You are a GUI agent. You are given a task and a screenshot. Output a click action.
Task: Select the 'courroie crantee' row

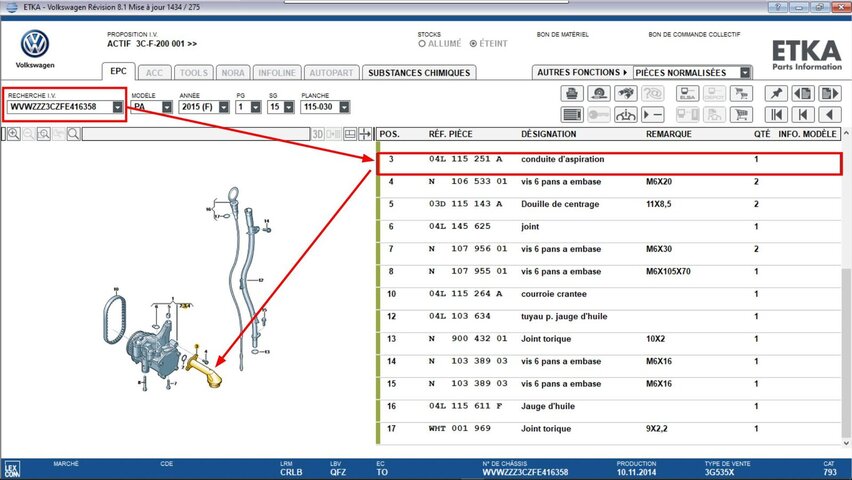click(x=609, y=298)
